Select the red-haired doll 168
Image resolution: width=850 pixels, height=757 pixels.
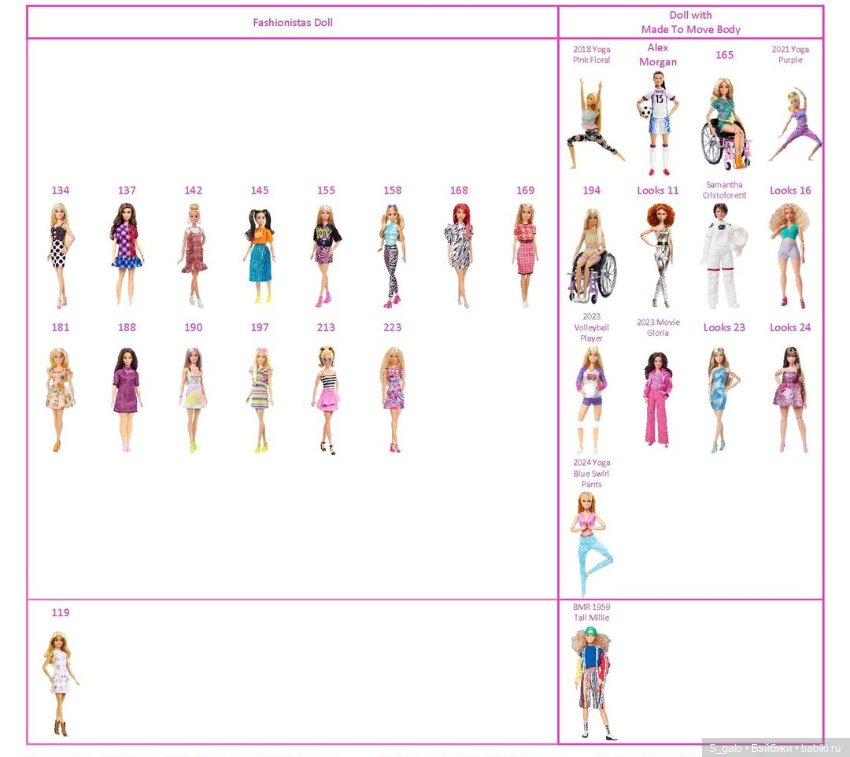[x=459, y=254]
